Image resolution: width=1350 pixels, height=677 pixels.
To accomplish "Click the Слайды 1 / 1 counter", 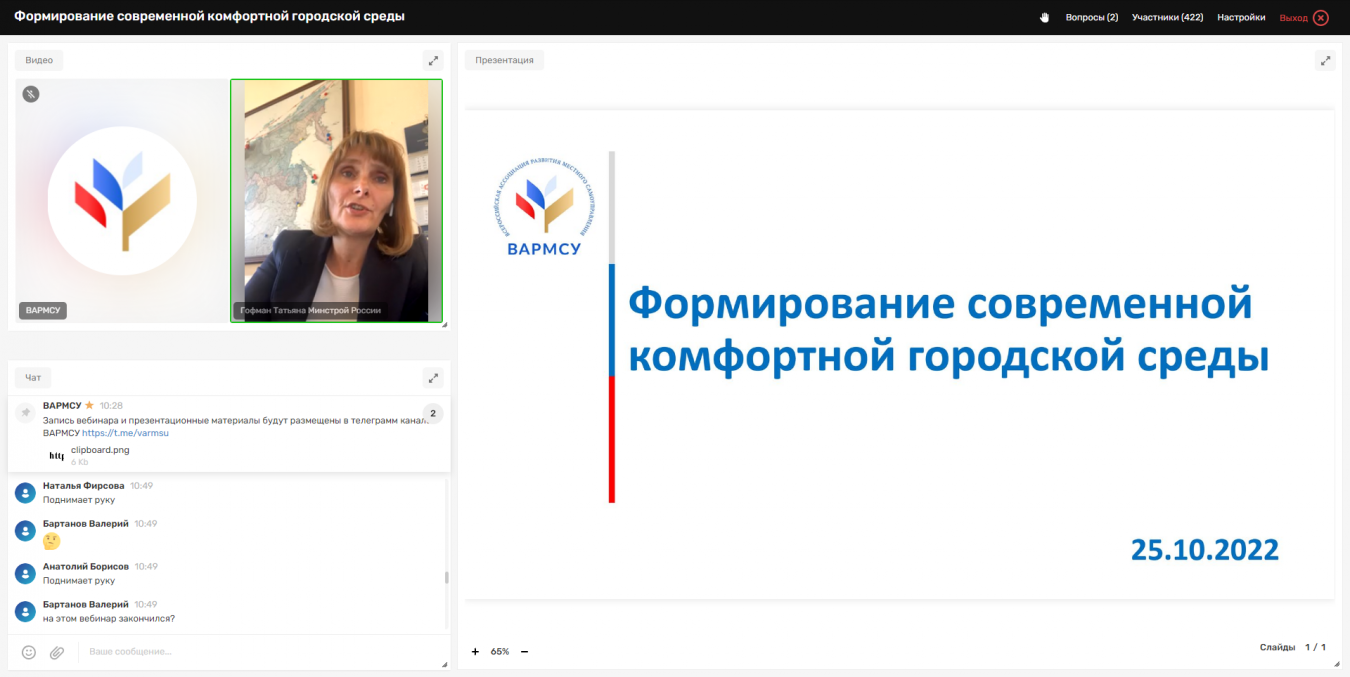I will pos(1293,647).
